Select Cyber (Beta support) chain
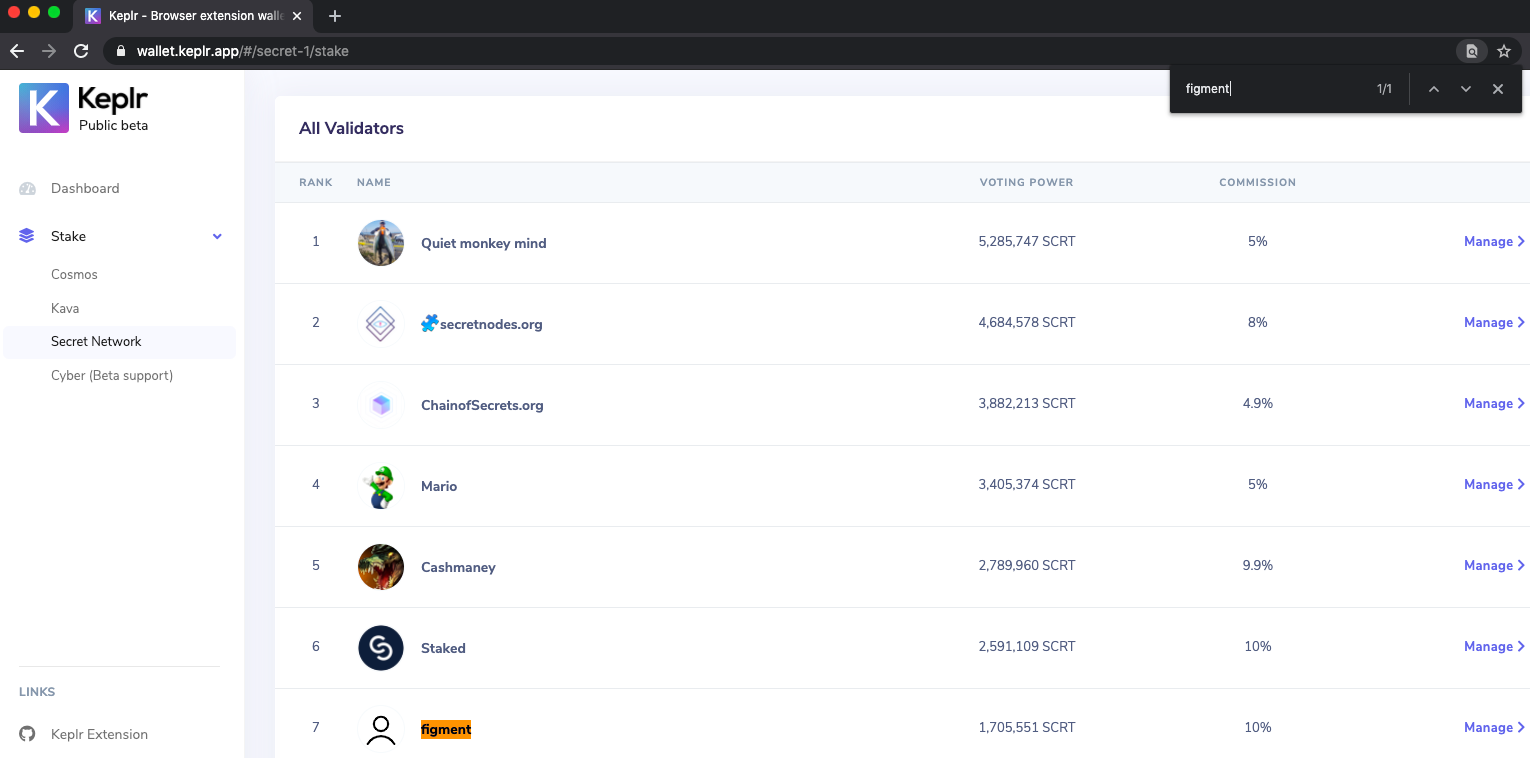Screen dimensions: 1530x758 click(112, 375)
